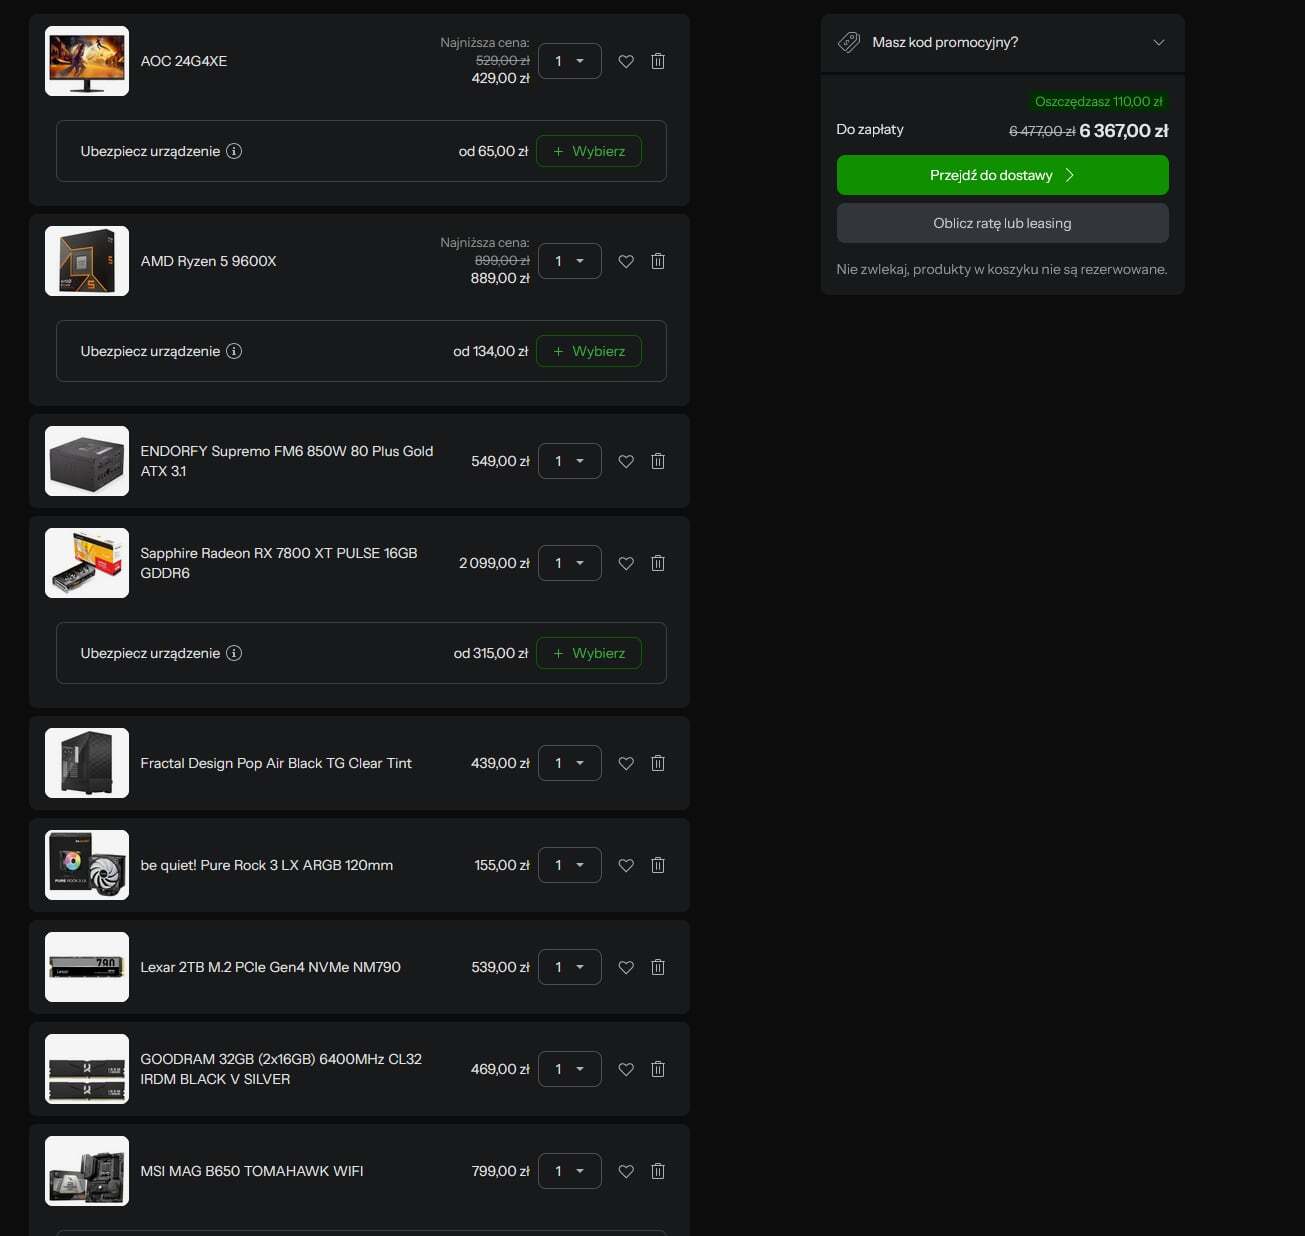Screen dimensions: 1305x1236
Task: Click the ENDORFY Supremo power supply thumbnail
Action: tap(87, 461)
